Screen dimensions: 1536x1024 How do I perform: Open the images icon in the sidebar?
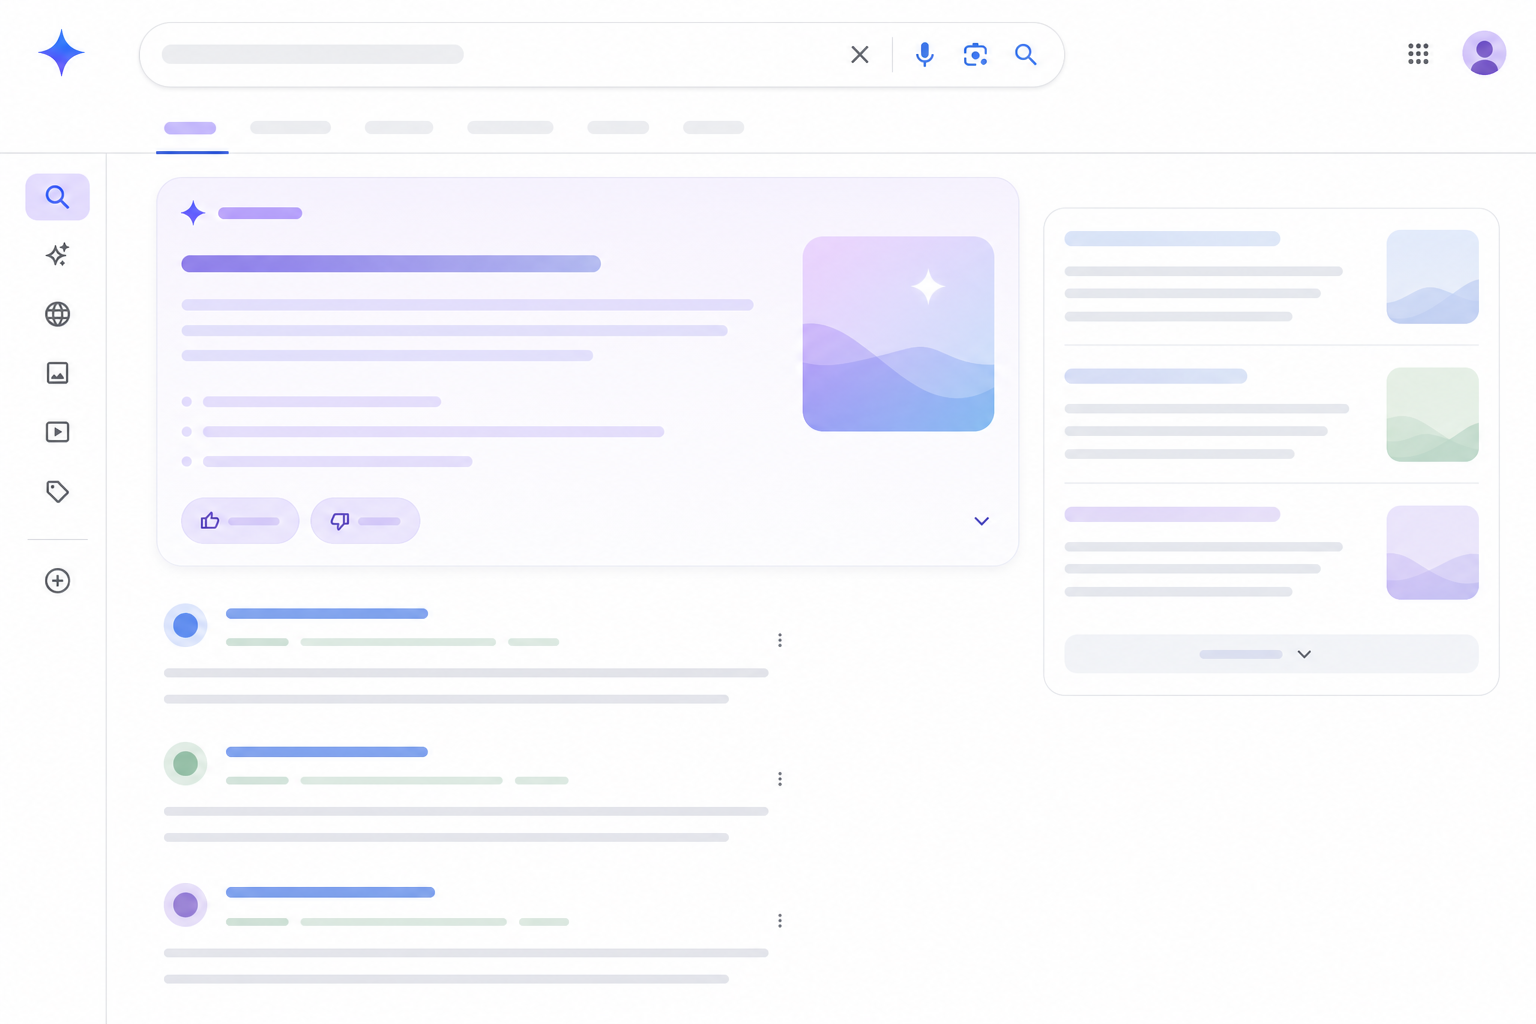(x=57, y=373)
